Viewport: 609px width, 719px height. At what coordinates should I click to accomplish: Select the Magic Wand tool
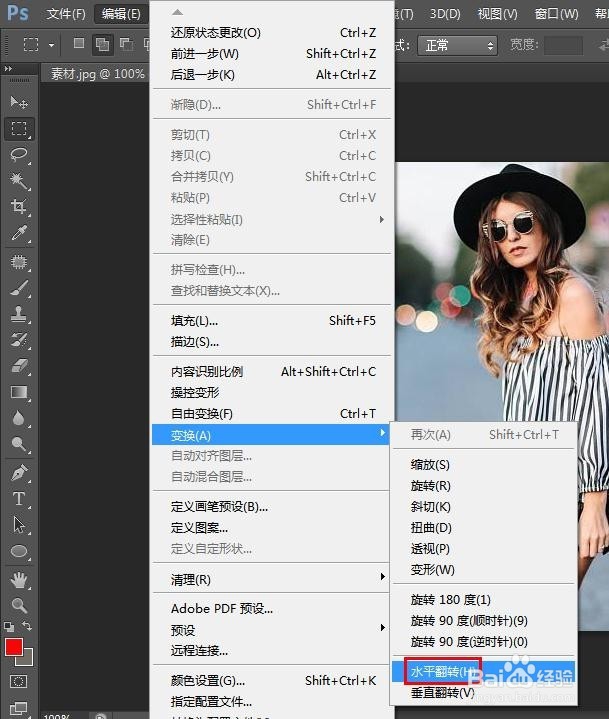[x=19, y=181]
